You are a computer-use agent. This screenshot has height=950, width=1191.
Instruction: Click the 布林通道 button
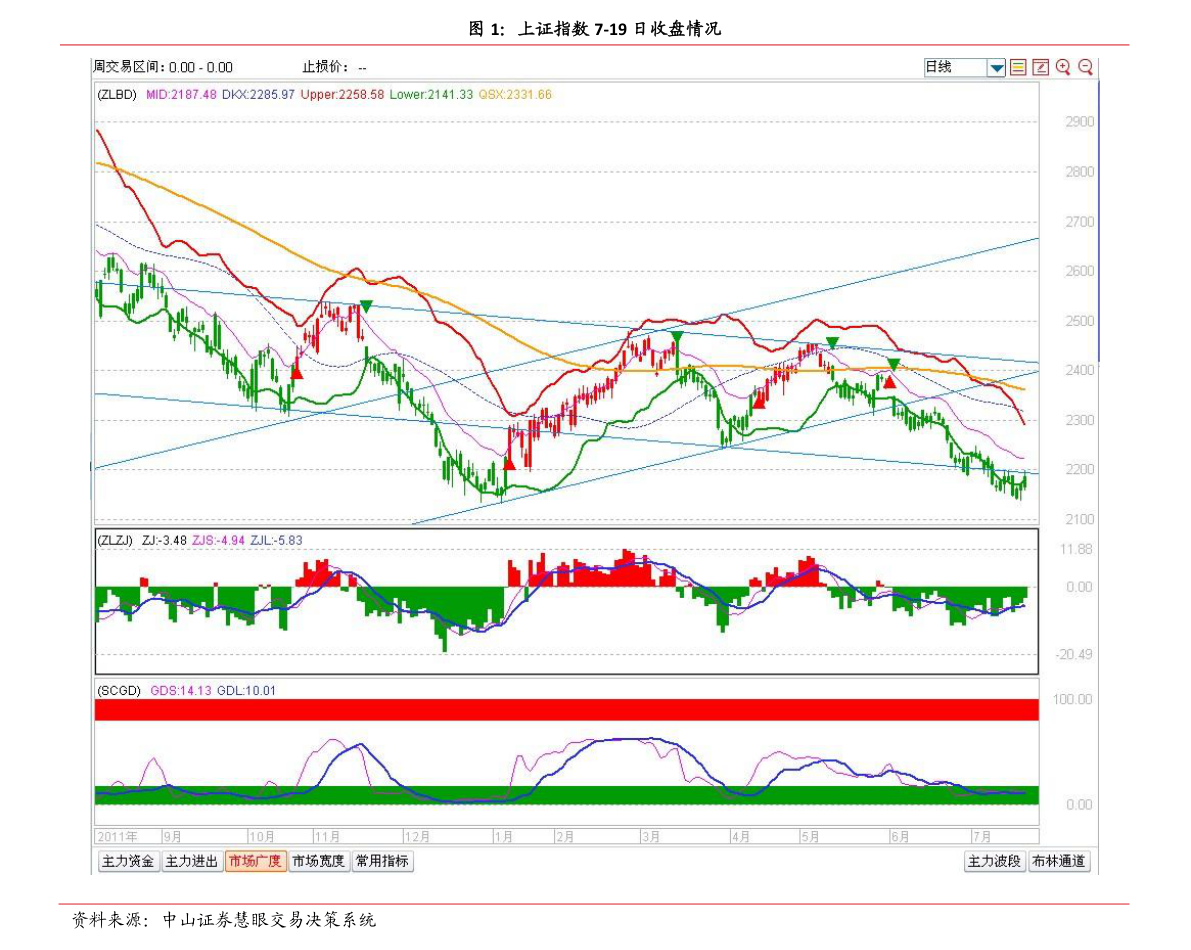point(1059,861)
